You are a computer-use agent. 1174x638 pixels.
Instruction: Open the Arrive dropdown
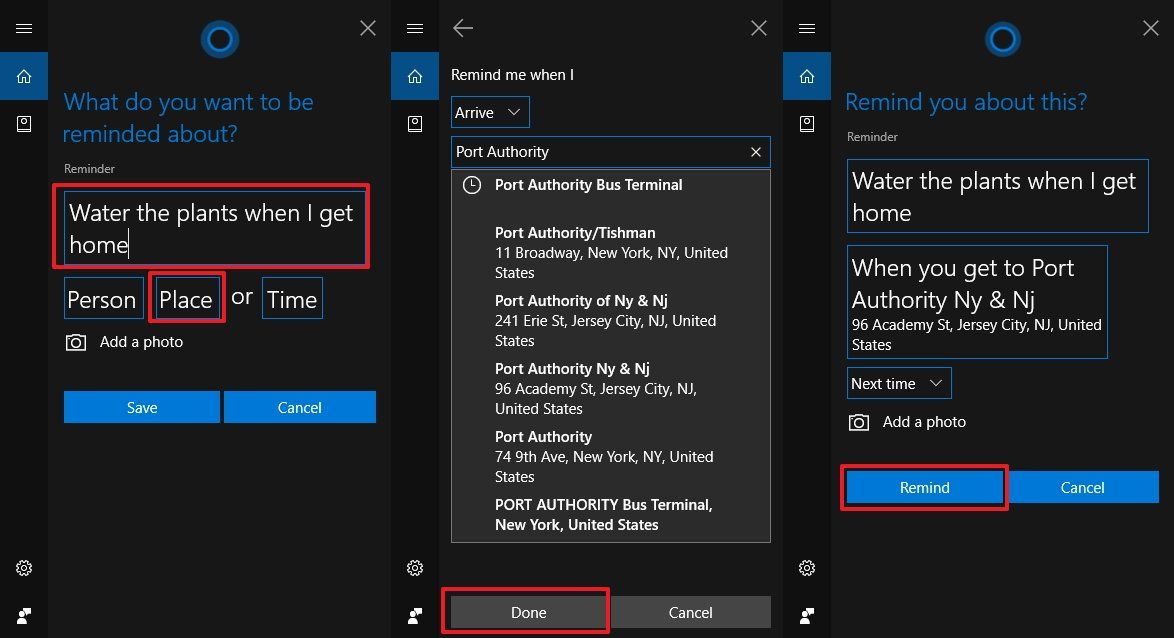[x=489, y=112]
